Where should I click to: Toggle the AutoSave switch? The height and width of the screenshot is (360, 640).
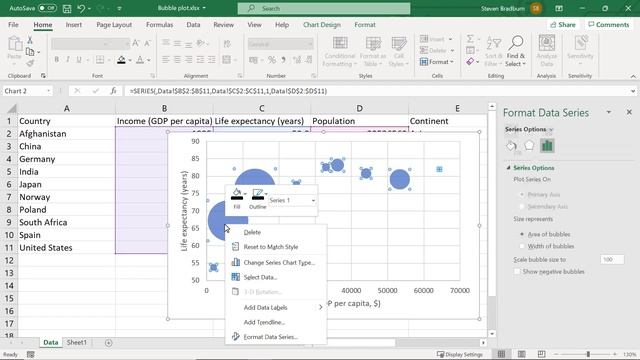(47, 8)
